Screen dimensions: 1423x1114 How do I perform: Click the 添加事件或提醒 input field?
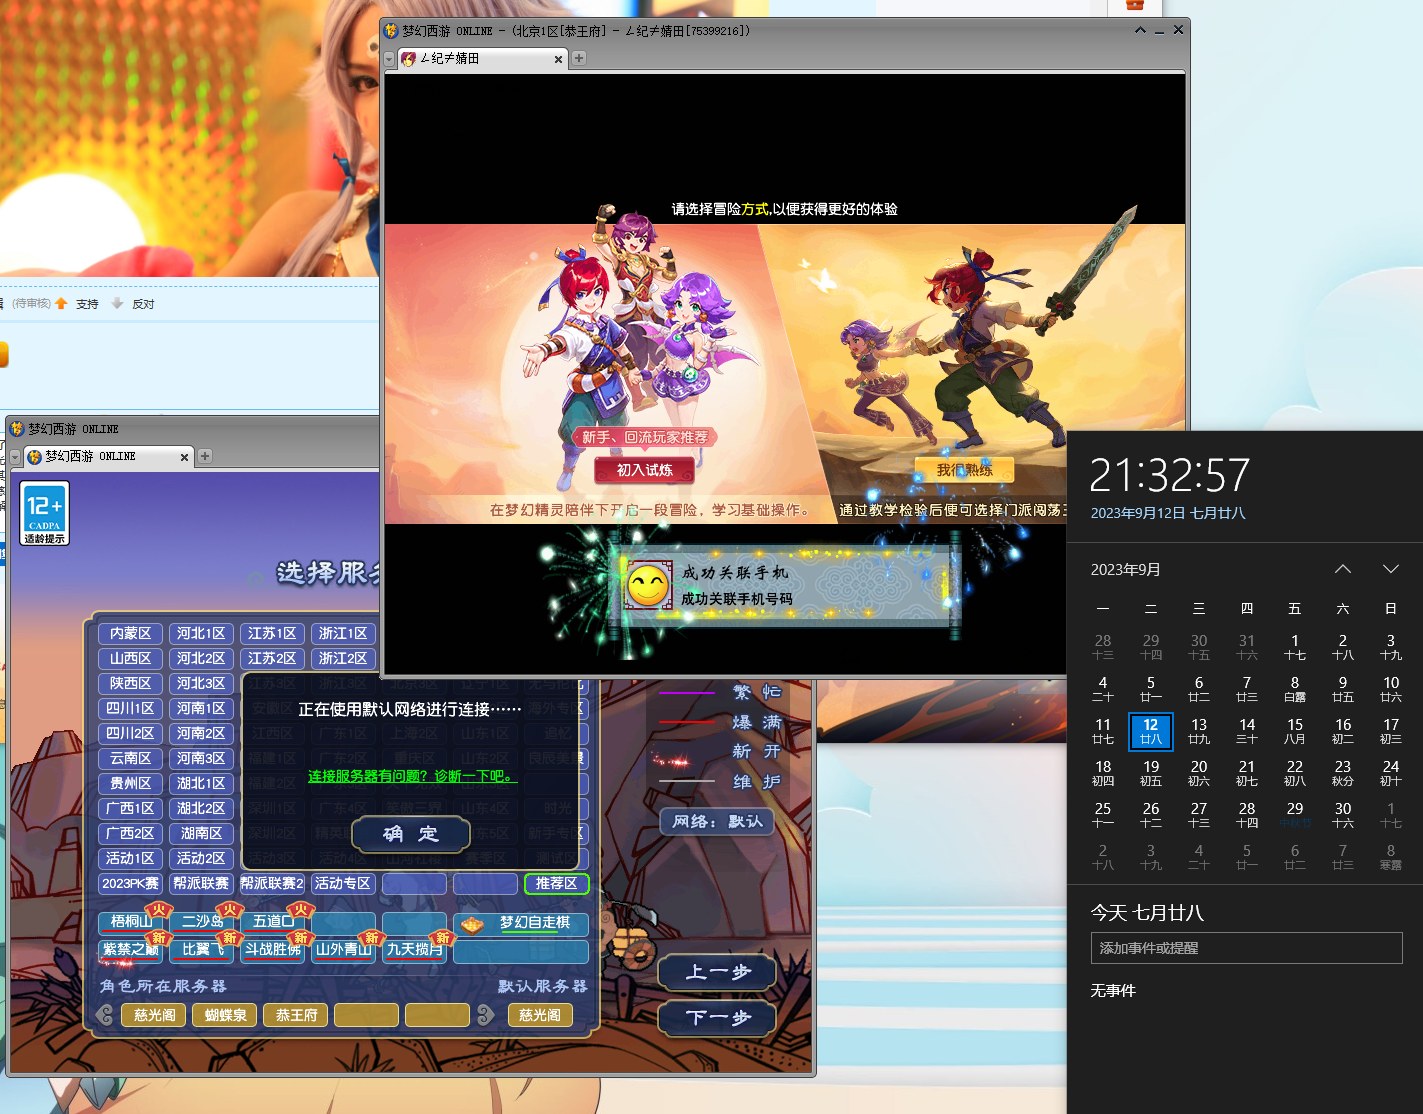coord(1246,948)
